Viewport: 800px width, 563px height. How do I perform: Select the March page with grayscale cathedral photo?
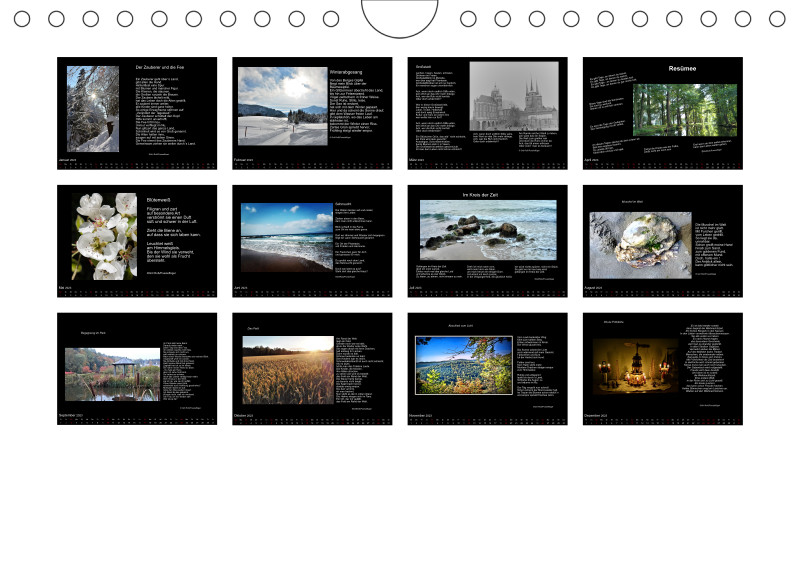tap(487, 113)
